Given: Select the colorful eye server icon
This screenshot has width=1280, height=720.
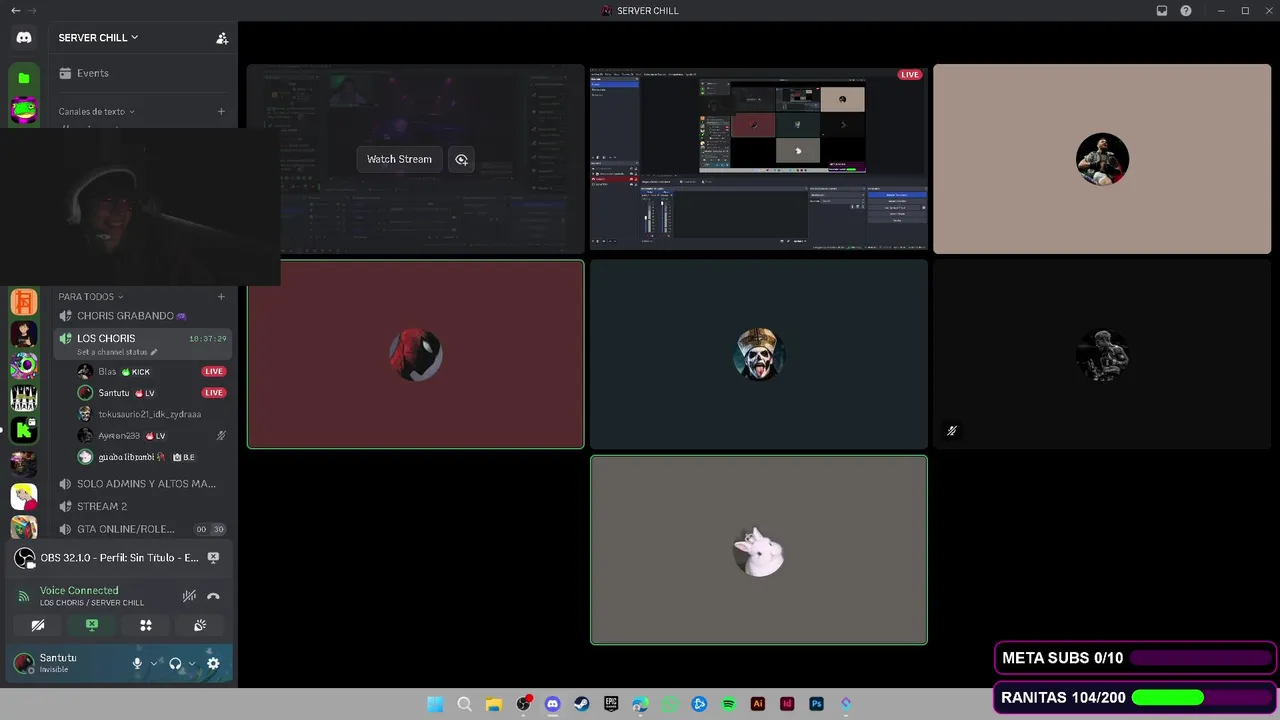Looking at the screenshot, I should click(x=24, y=366).
